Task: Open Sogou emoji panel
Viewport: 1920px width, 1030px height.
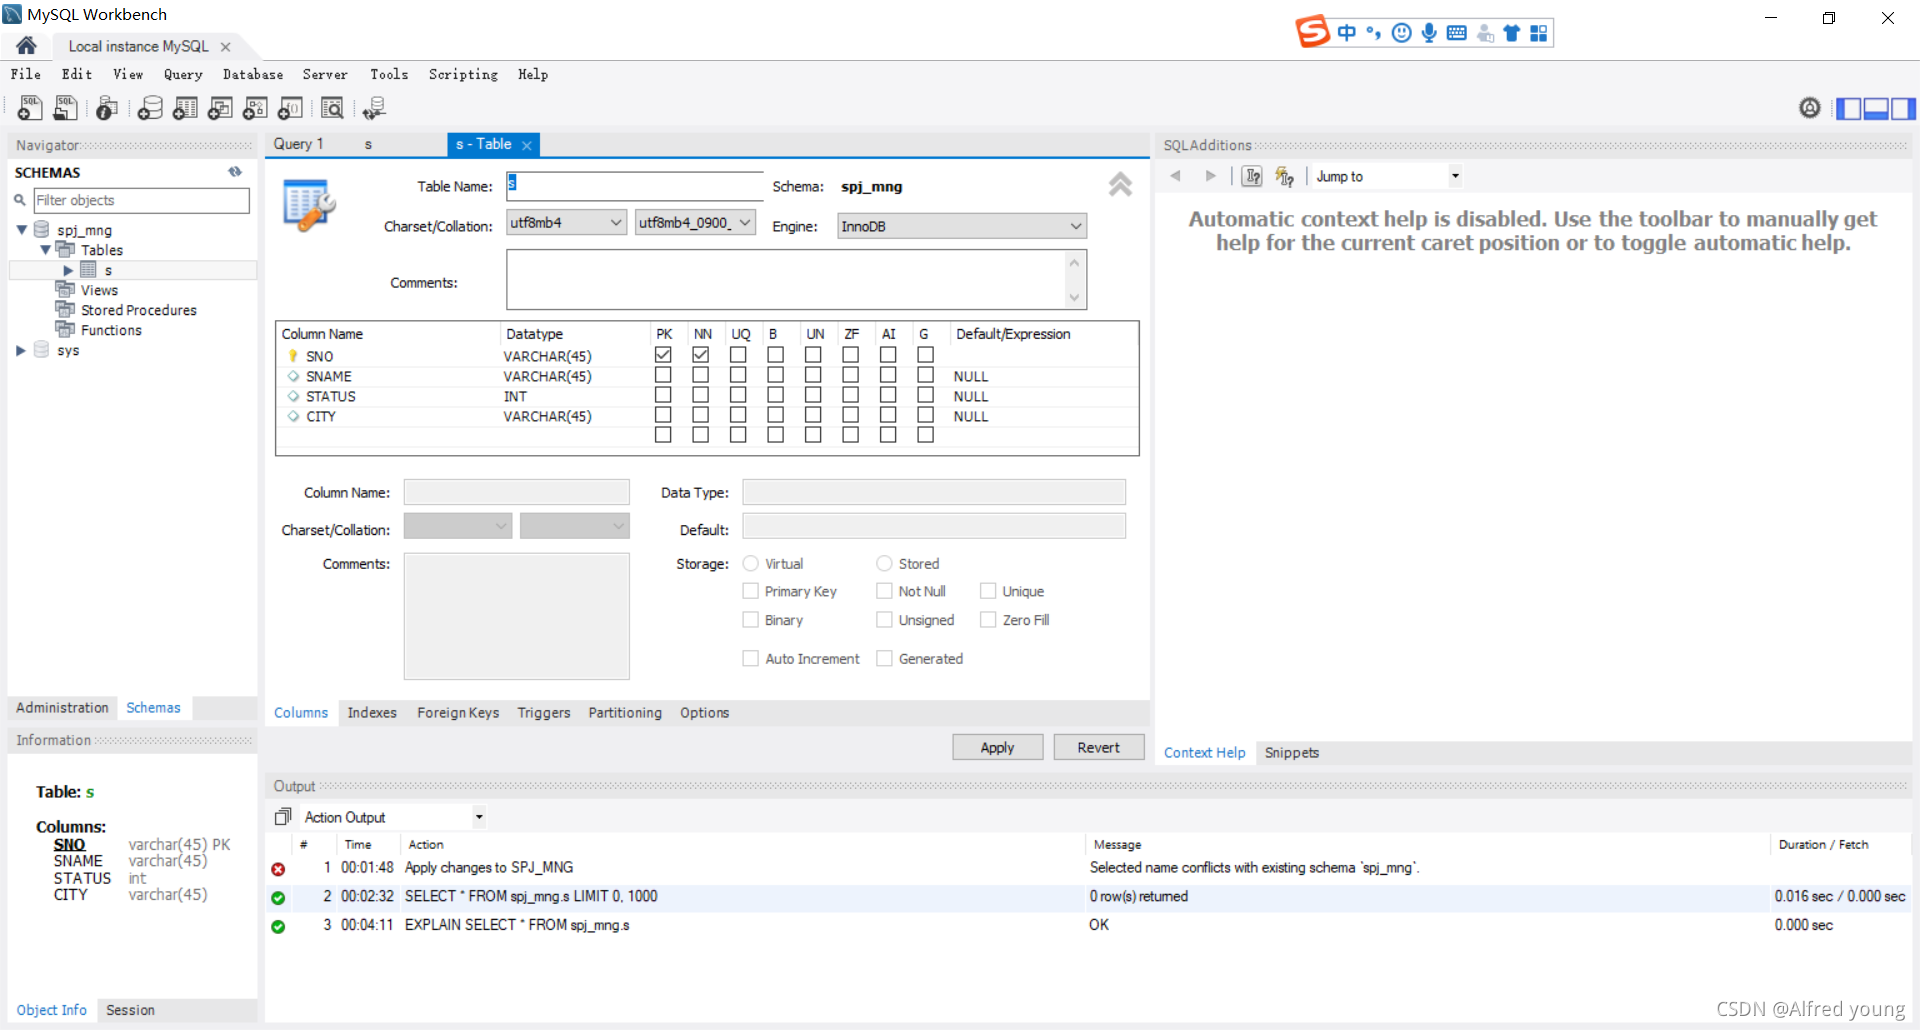Action: pyautogui.click(x=1402, y=33)
